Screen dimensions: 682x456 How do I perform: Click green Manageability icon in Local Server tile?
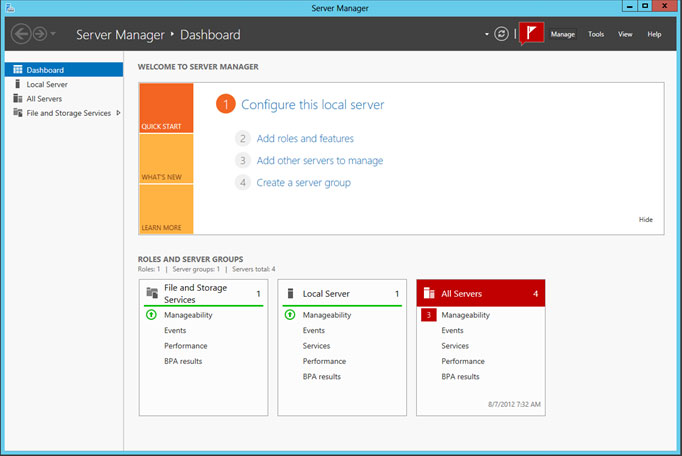[x=290, y=315]
